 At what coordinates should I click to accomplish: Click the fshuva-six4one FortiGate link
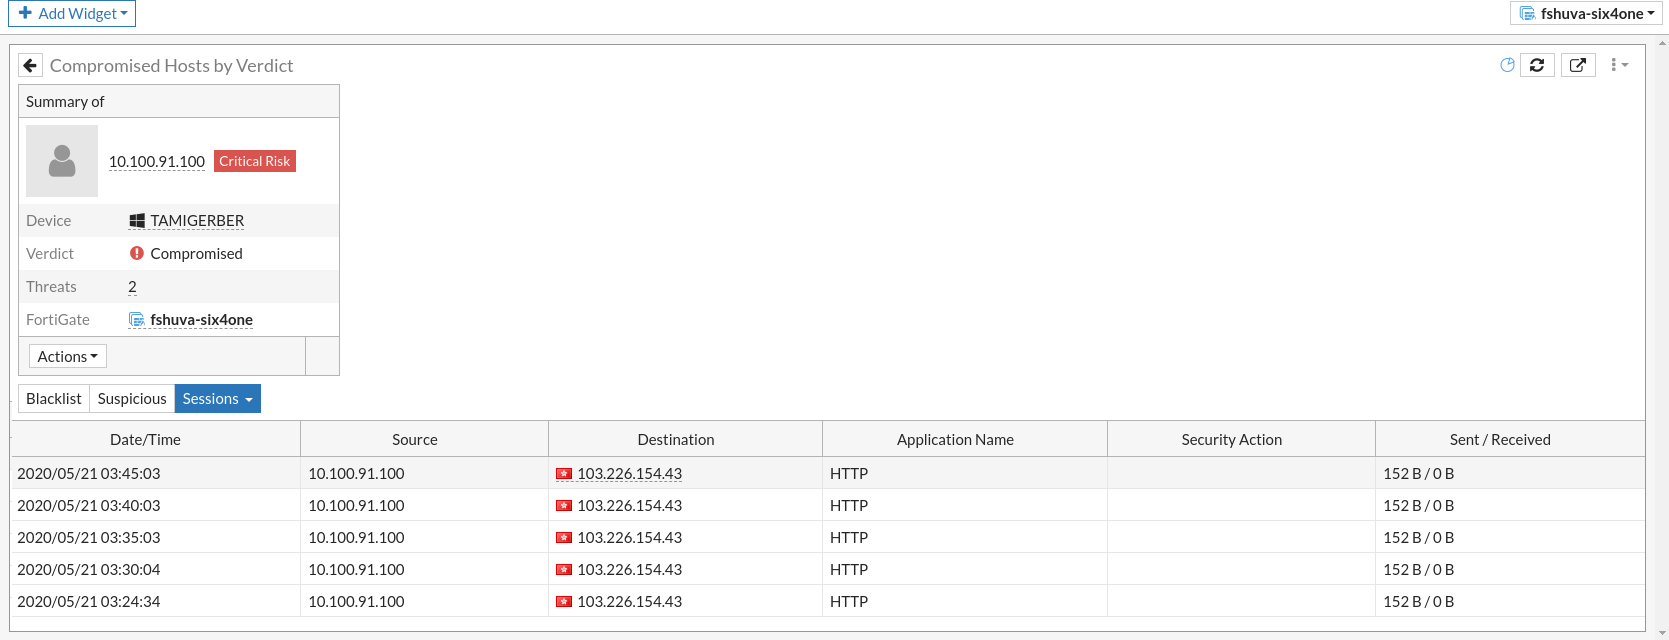pos(201,320)
